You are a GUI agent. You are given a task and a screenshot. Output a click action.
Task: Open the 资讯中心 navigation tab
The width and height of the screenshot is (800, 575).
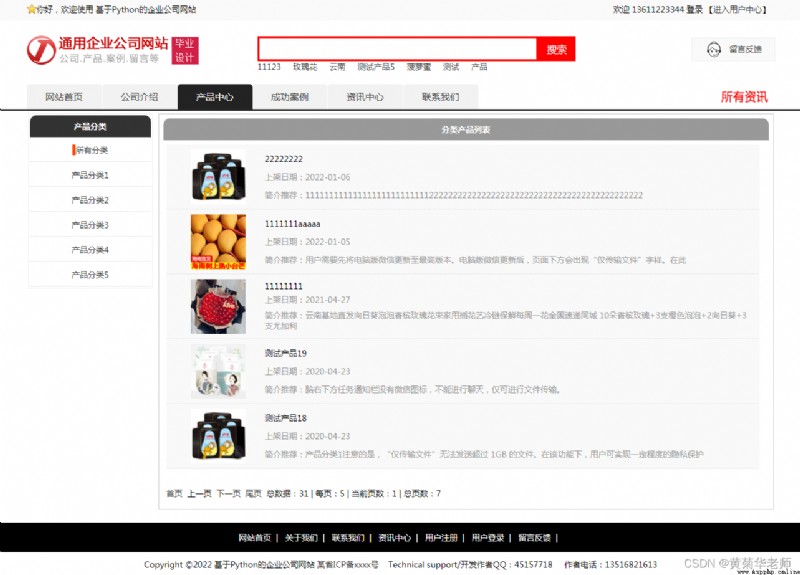click(x=365, y=96)
